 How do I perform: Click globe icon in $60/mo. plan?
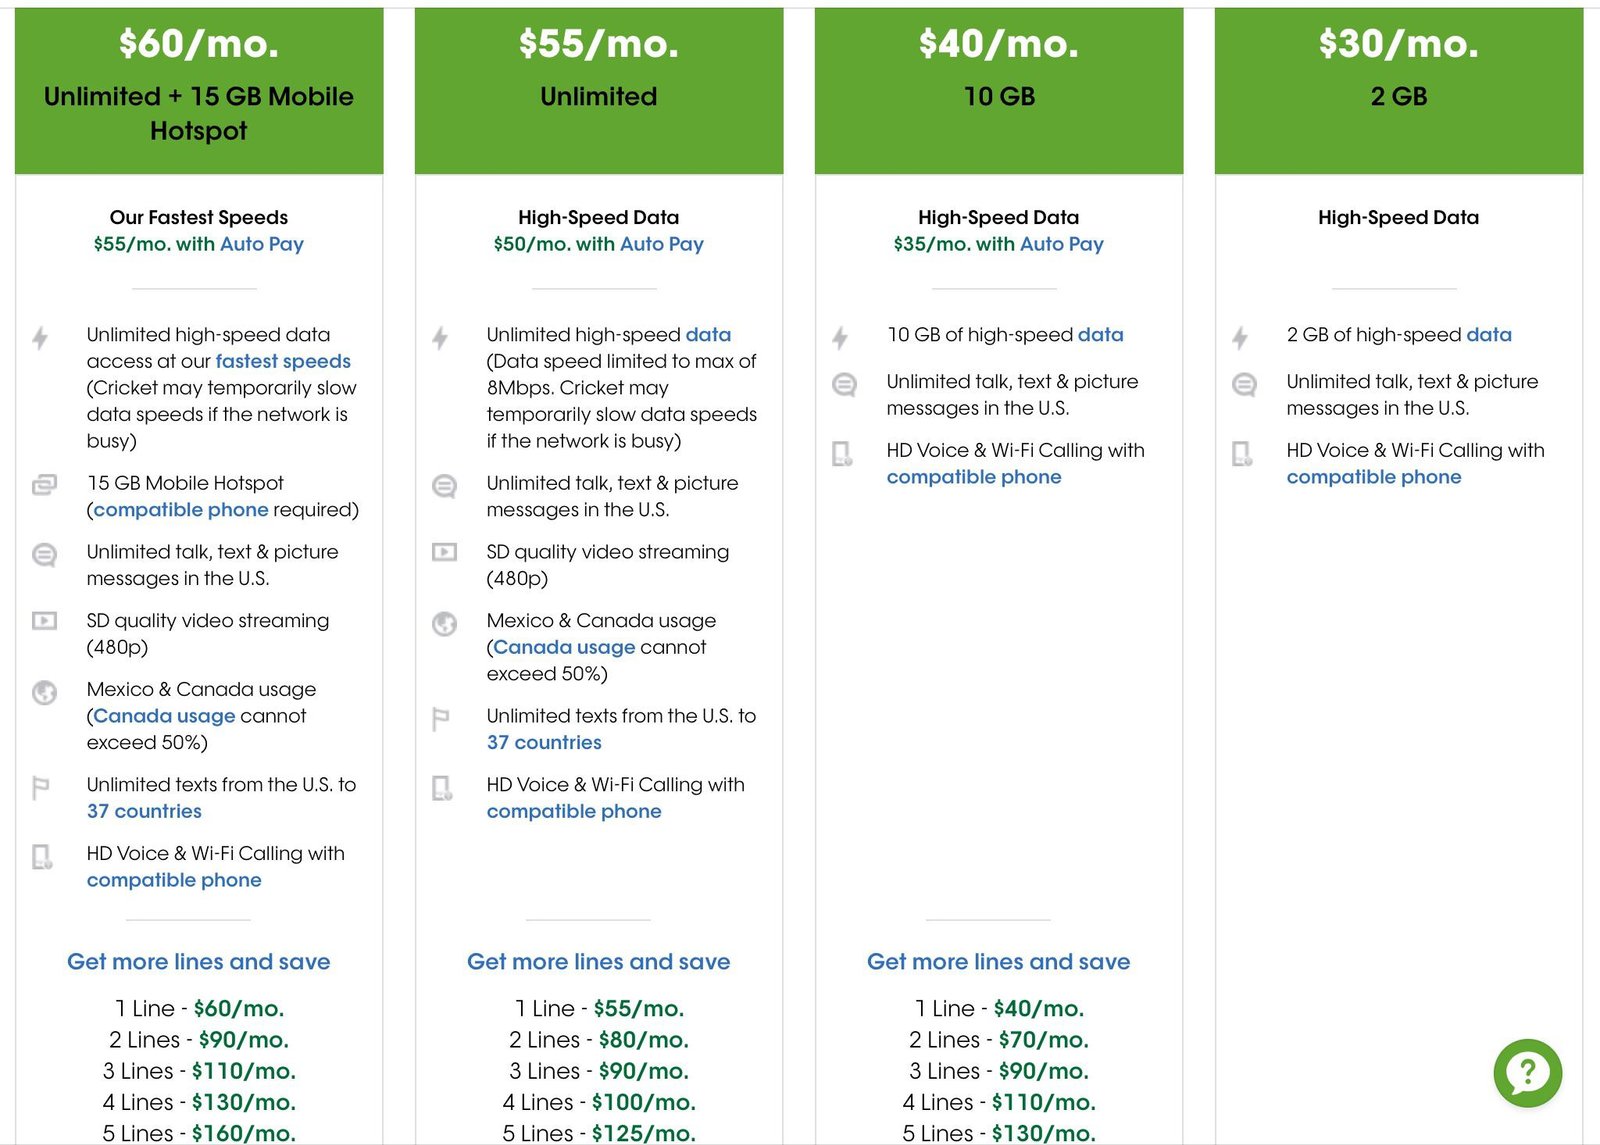(44, 692)
